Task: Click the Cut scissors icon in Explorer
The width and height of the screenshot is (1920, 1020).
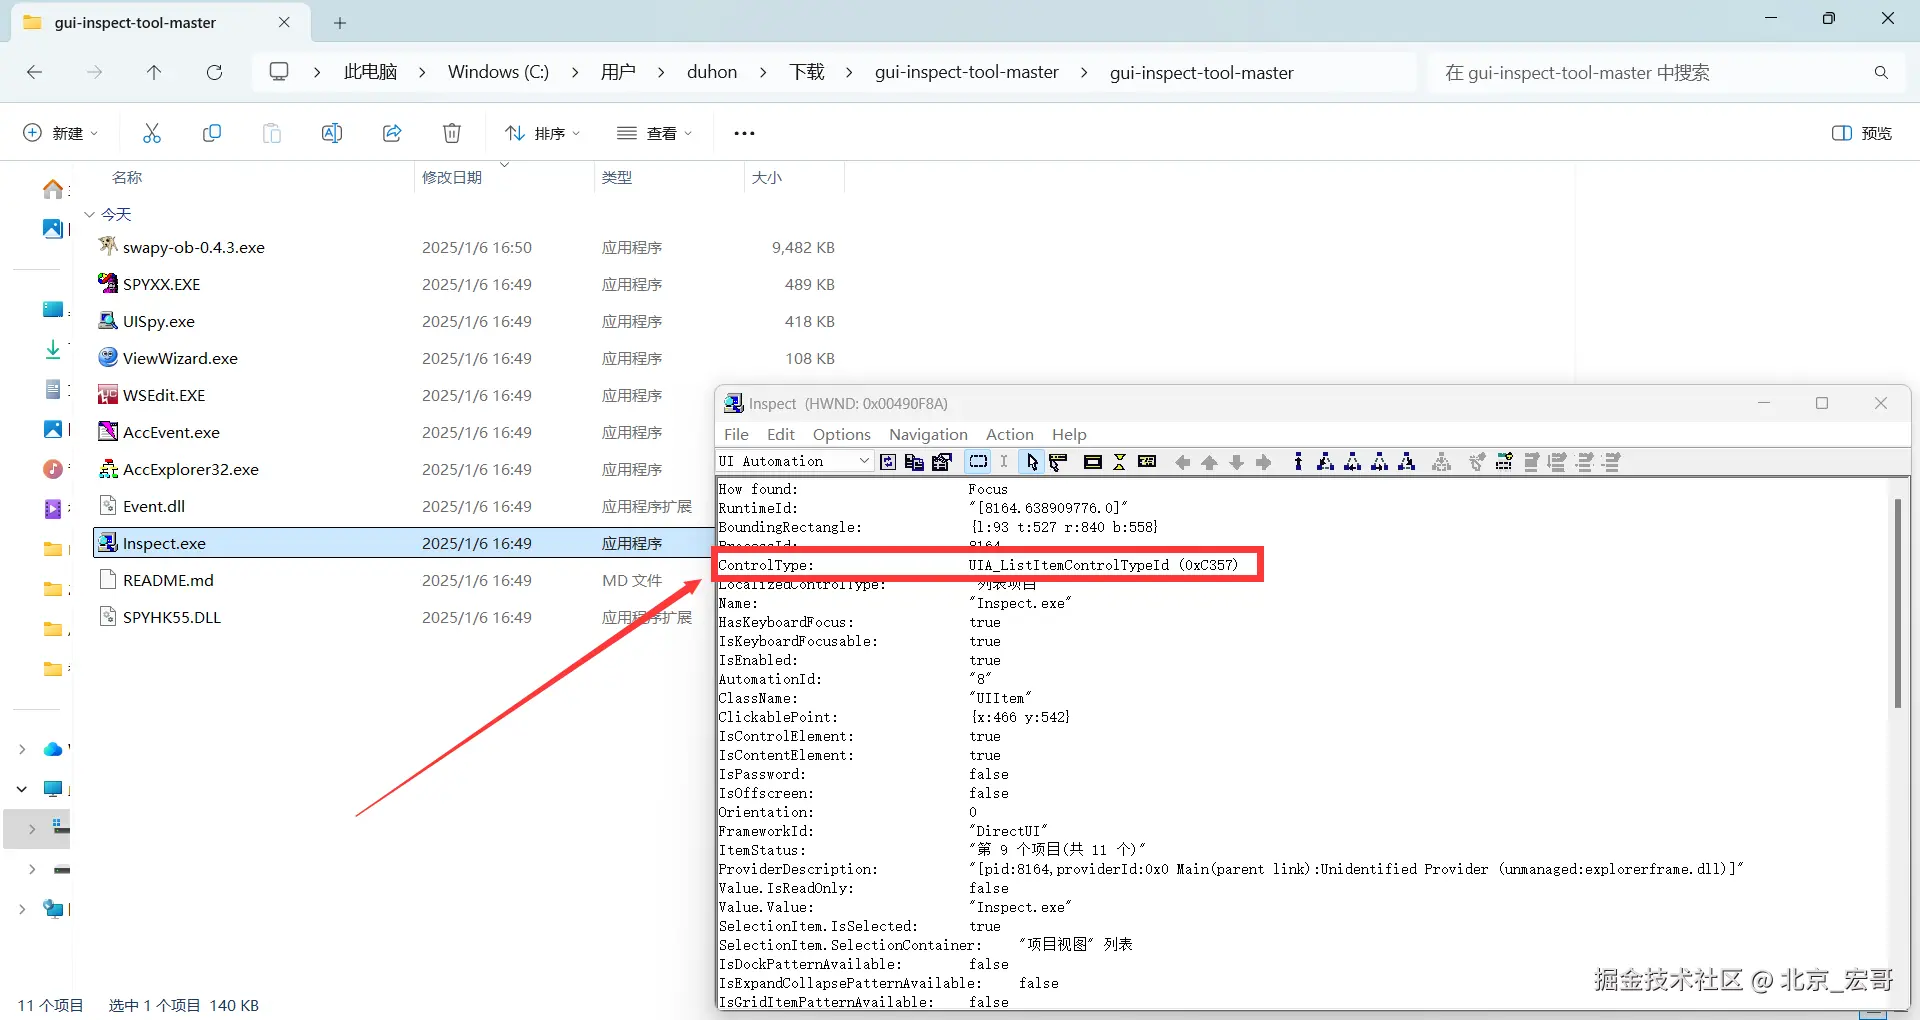Action: [x=152, y=133]
